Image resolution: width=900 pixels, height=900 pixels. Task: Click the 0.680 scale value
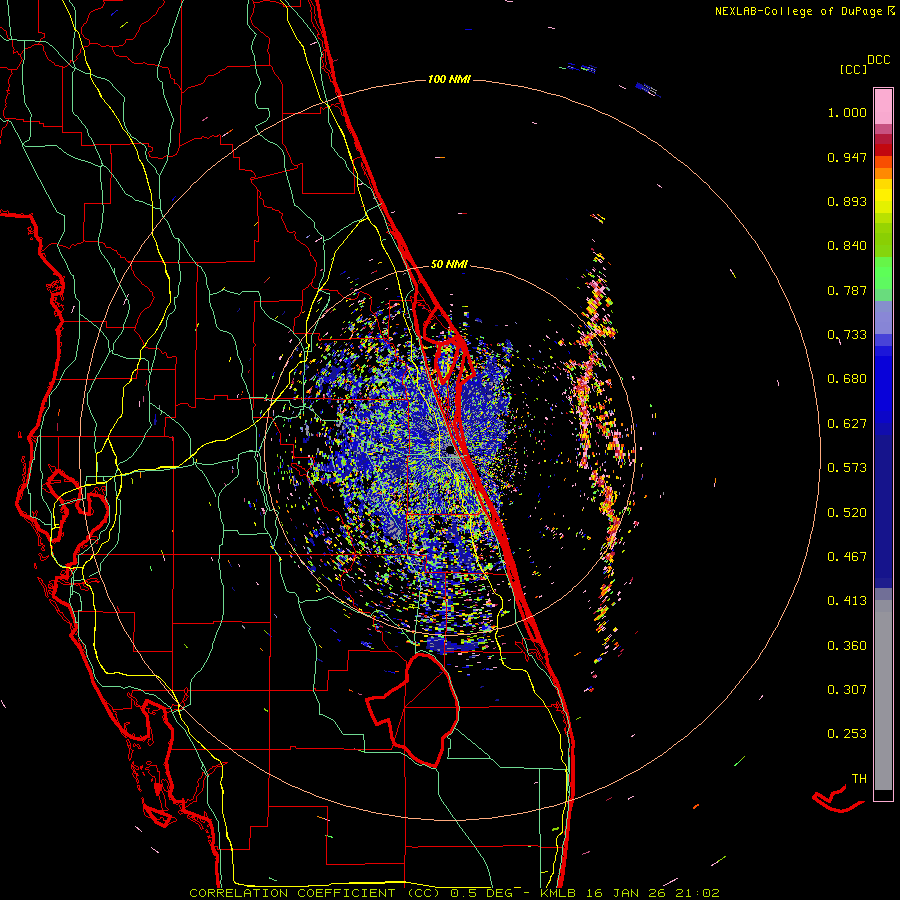847,379
